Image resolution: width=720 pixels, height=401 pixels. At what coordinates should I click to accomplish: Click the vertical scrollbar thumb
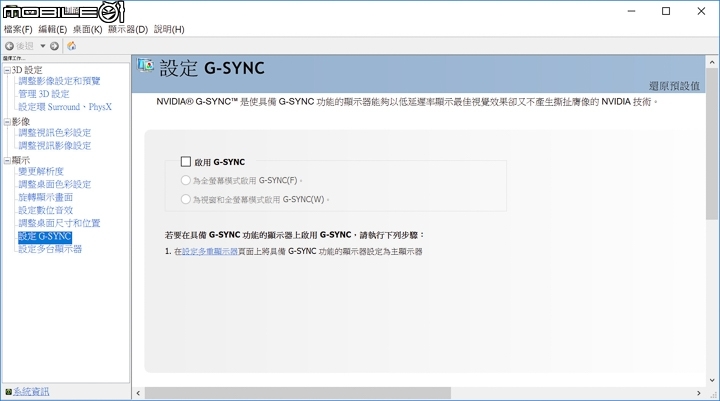click(712, 144)
